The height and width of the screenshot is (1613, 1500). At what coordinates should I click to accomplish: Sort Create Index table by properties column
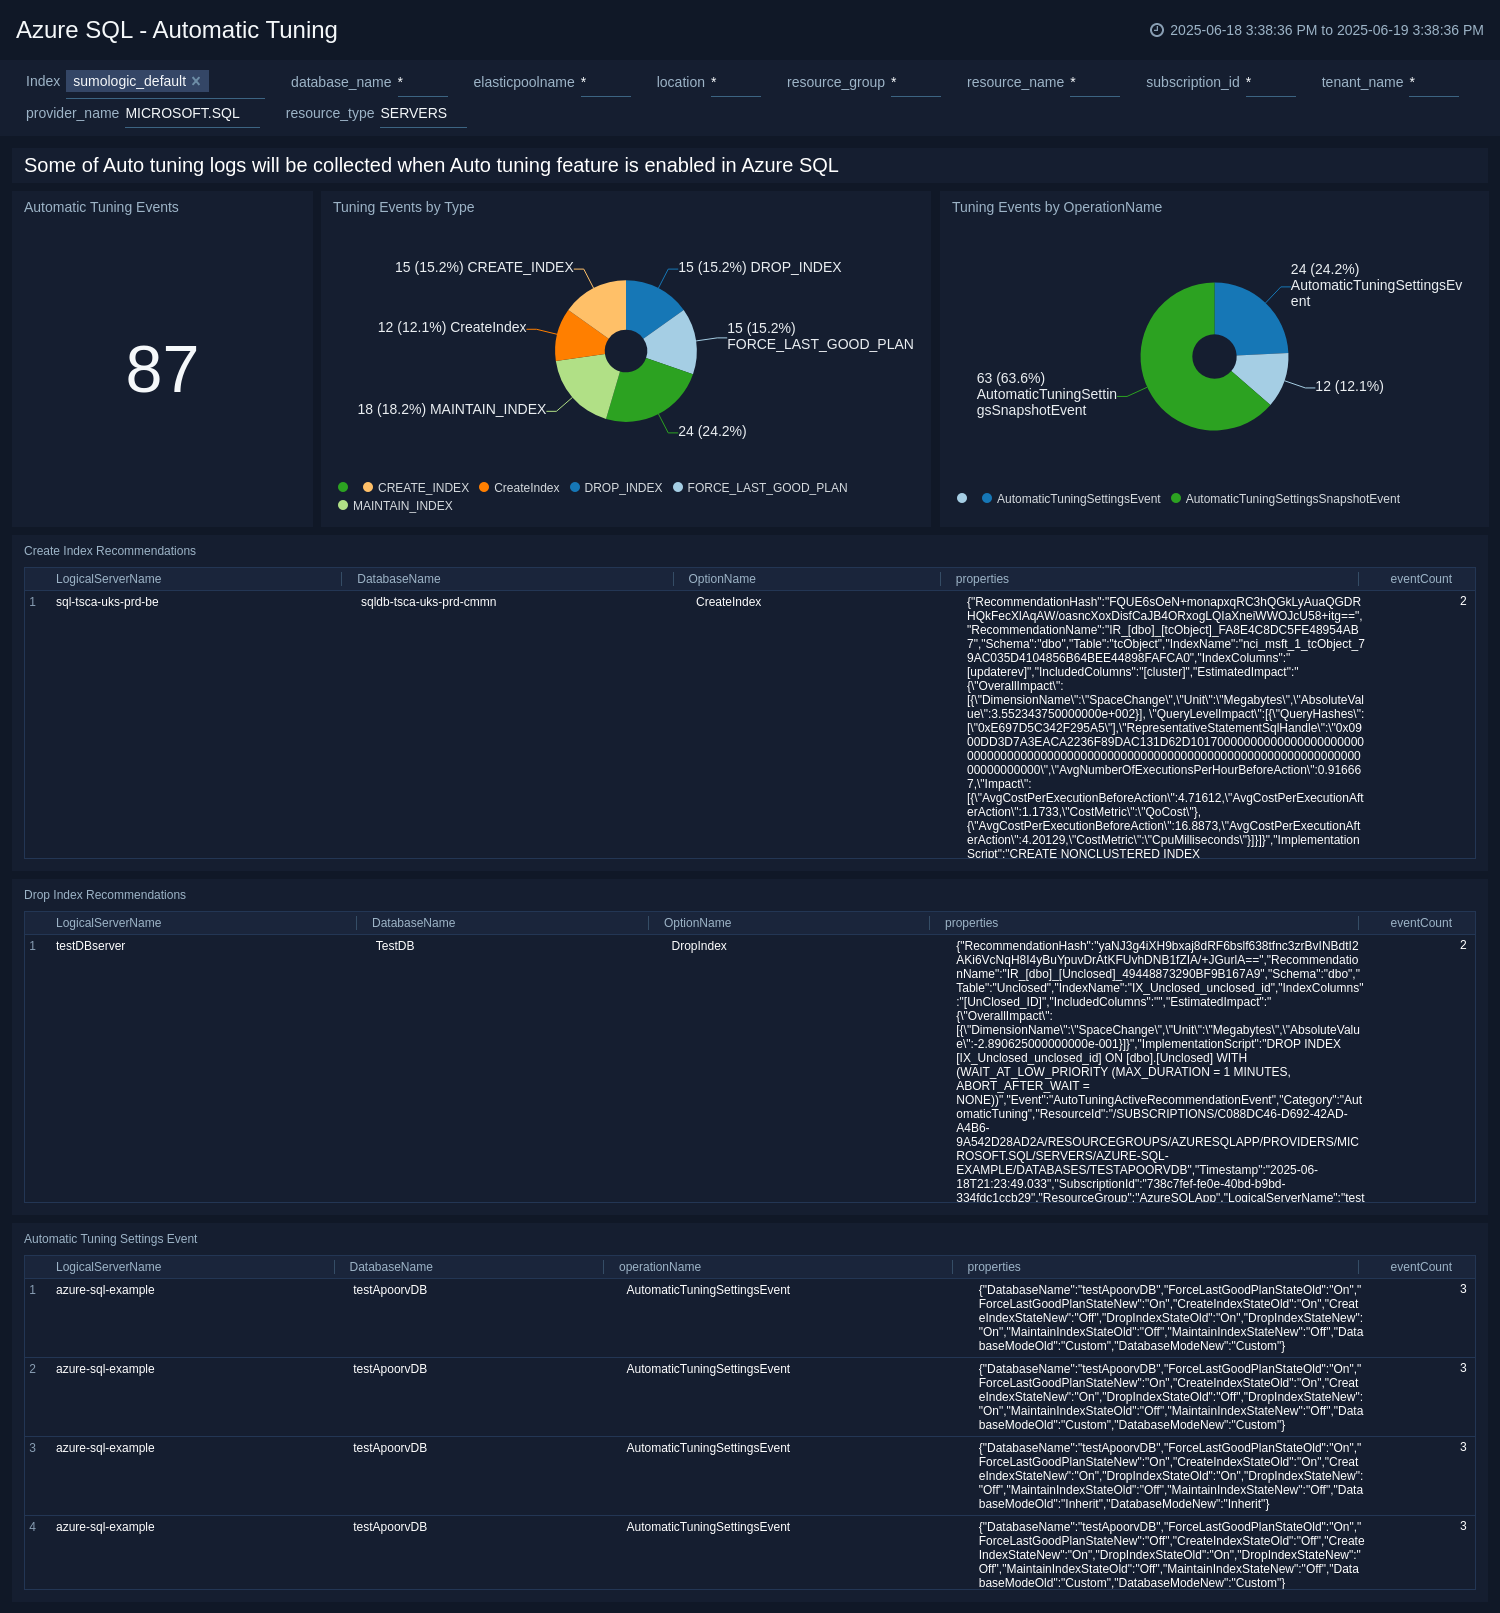click(982, 579)
